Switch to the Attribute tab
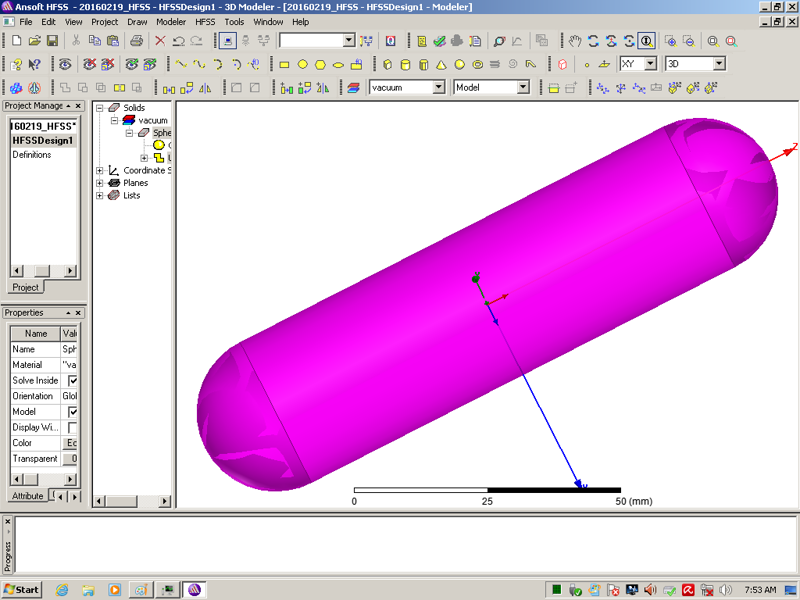This screenshot has height=600, width=800. tap(27, 496)
